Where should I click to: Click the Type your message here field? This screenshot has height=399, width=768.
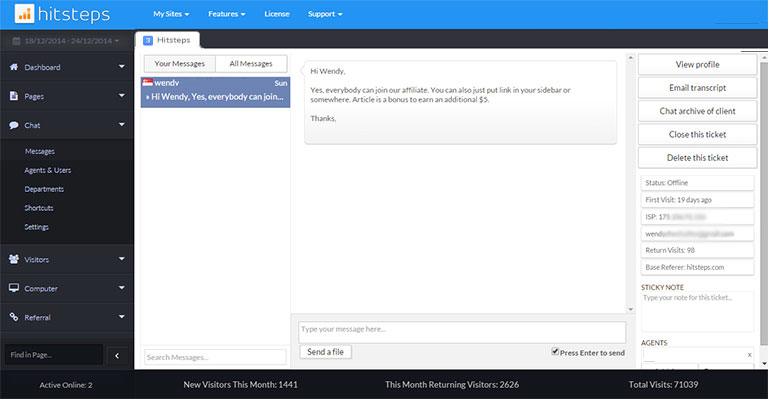pyautogui.click(x=462, y=332)
